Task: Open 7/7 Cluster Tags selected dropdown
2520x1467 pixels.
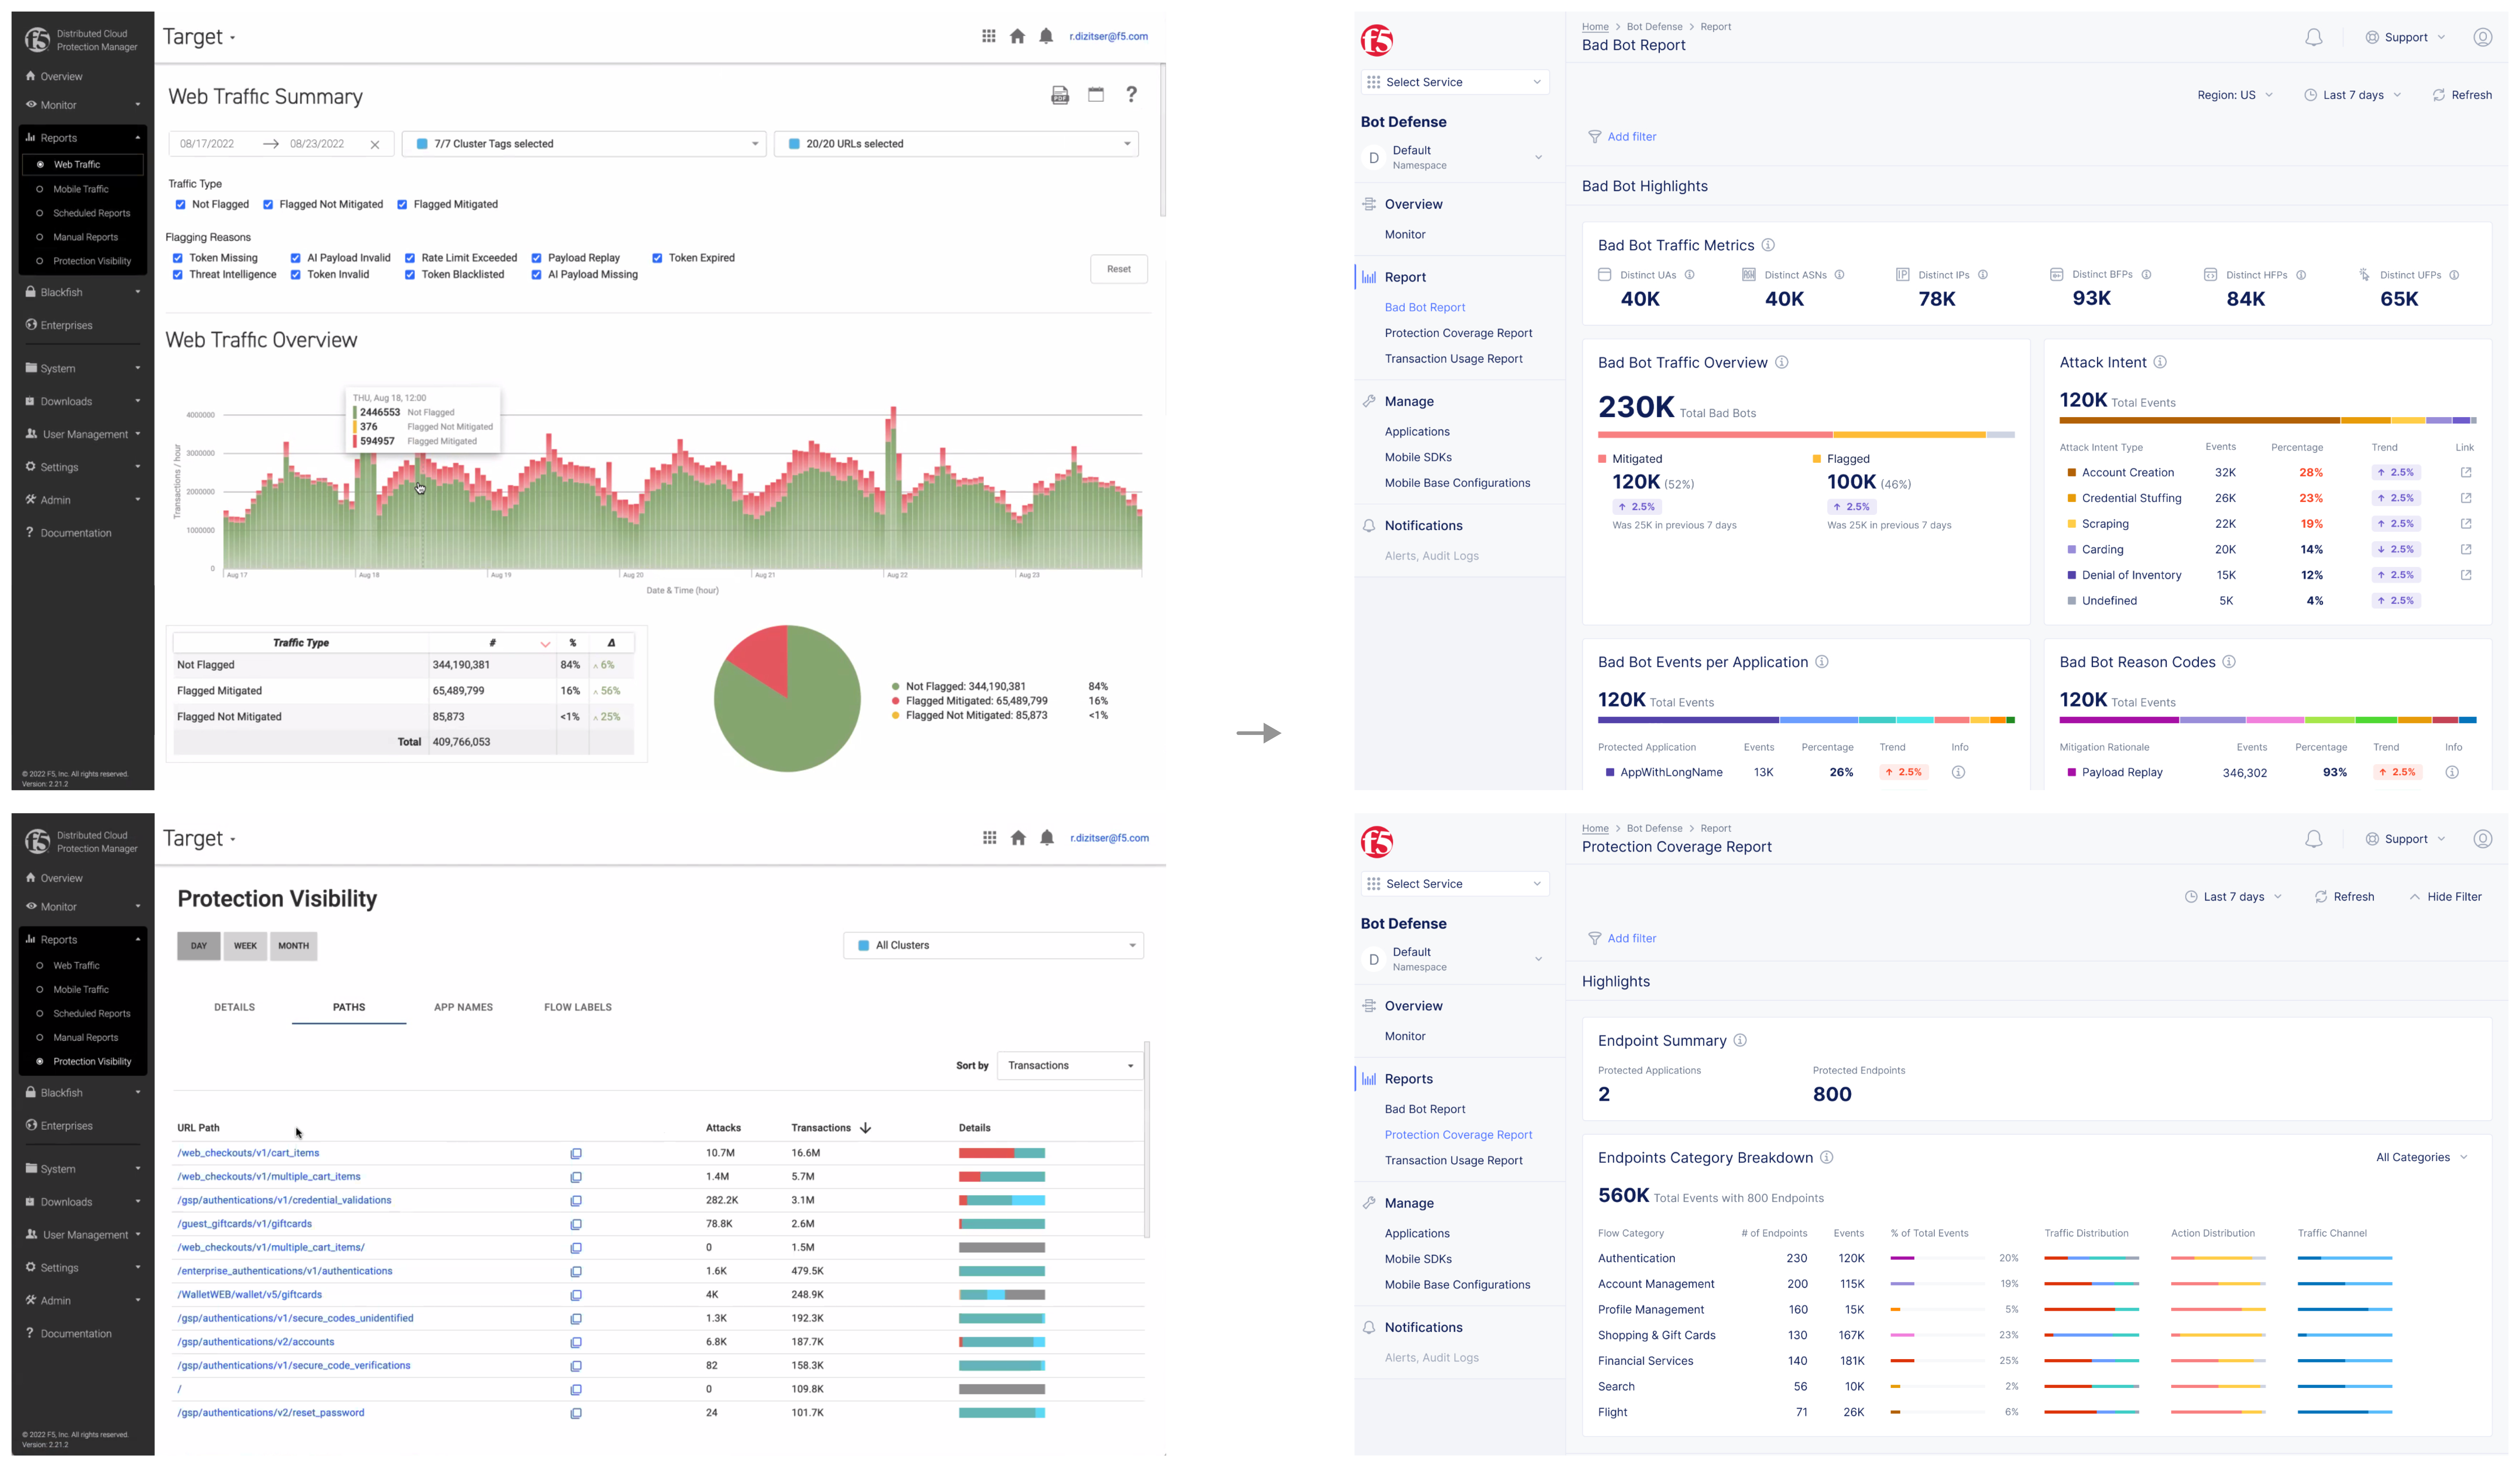Action: click(x=584, y=144)
